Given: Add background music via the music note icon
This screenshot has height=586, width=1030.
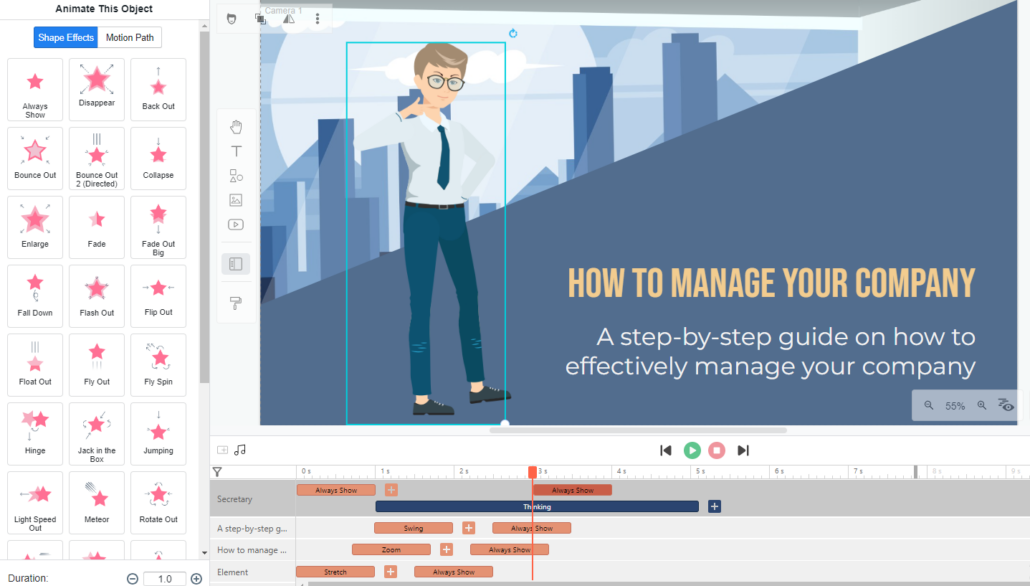Looking at the screenshot, I should 240,450.
